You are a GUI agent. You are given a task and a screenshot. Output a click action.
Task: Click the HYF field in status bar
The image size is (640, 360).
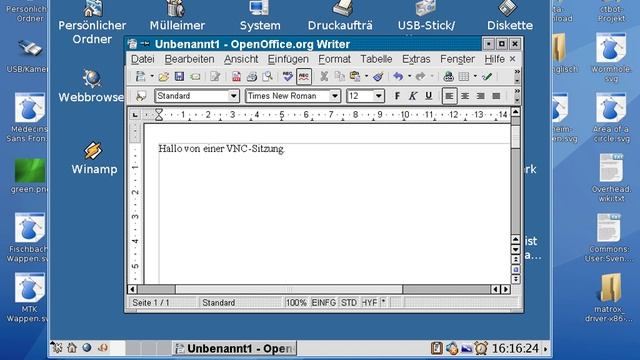[x=369, y=303]
